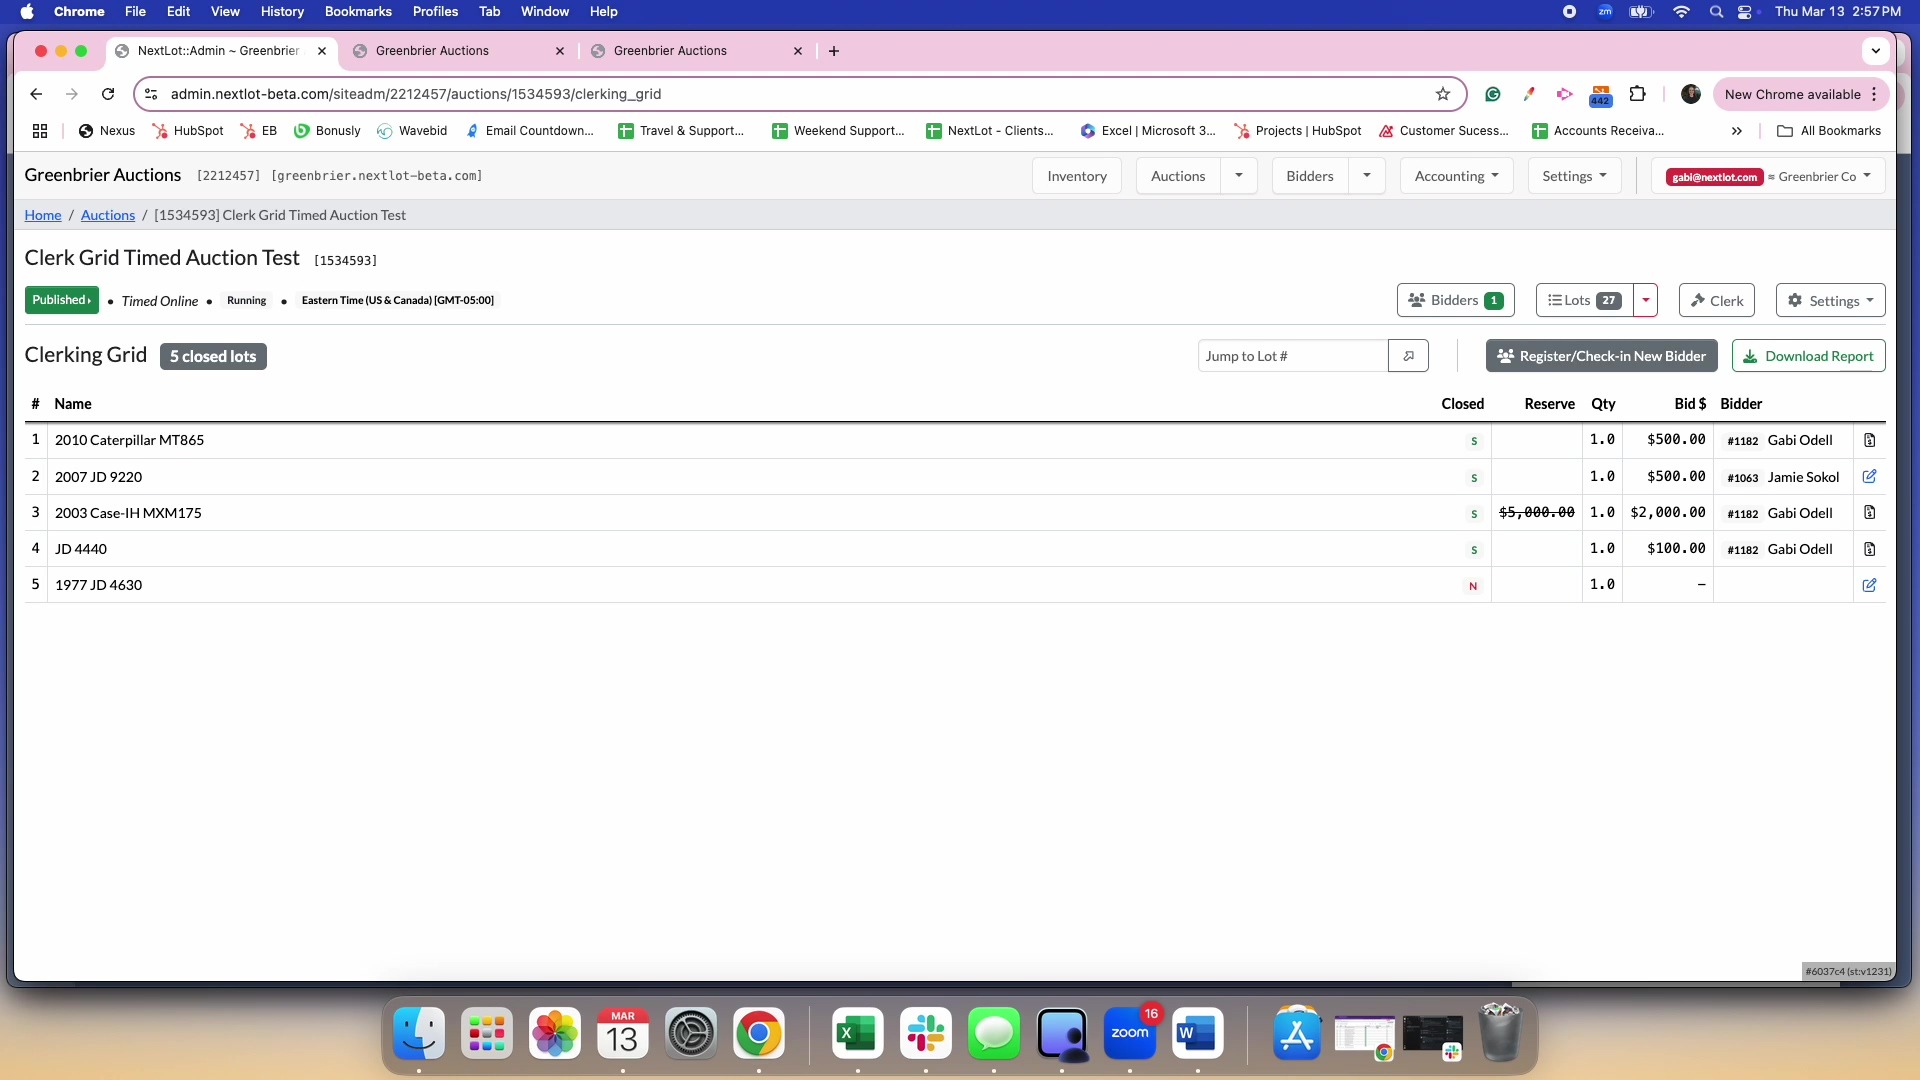Toggle the N badge on lot 5

pos(1474,585)
